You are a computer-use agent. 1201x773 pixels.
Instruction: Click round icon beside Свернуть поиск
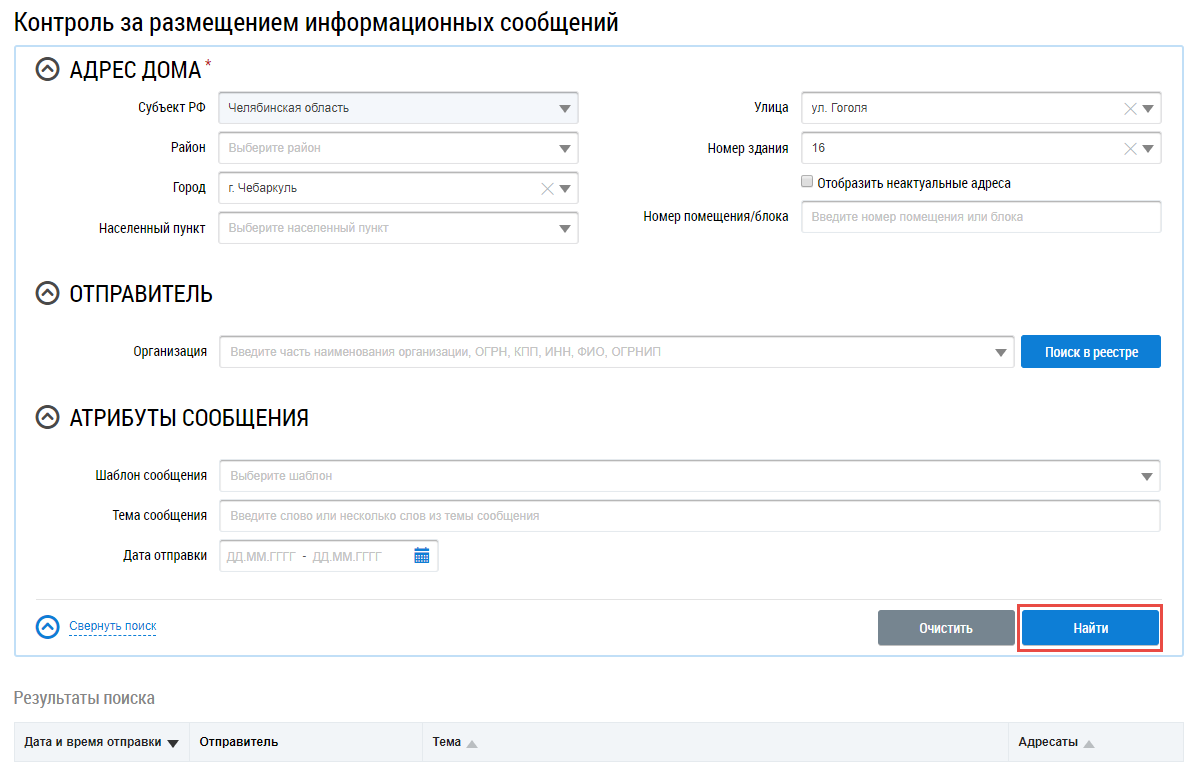click(x=48, y=626)
